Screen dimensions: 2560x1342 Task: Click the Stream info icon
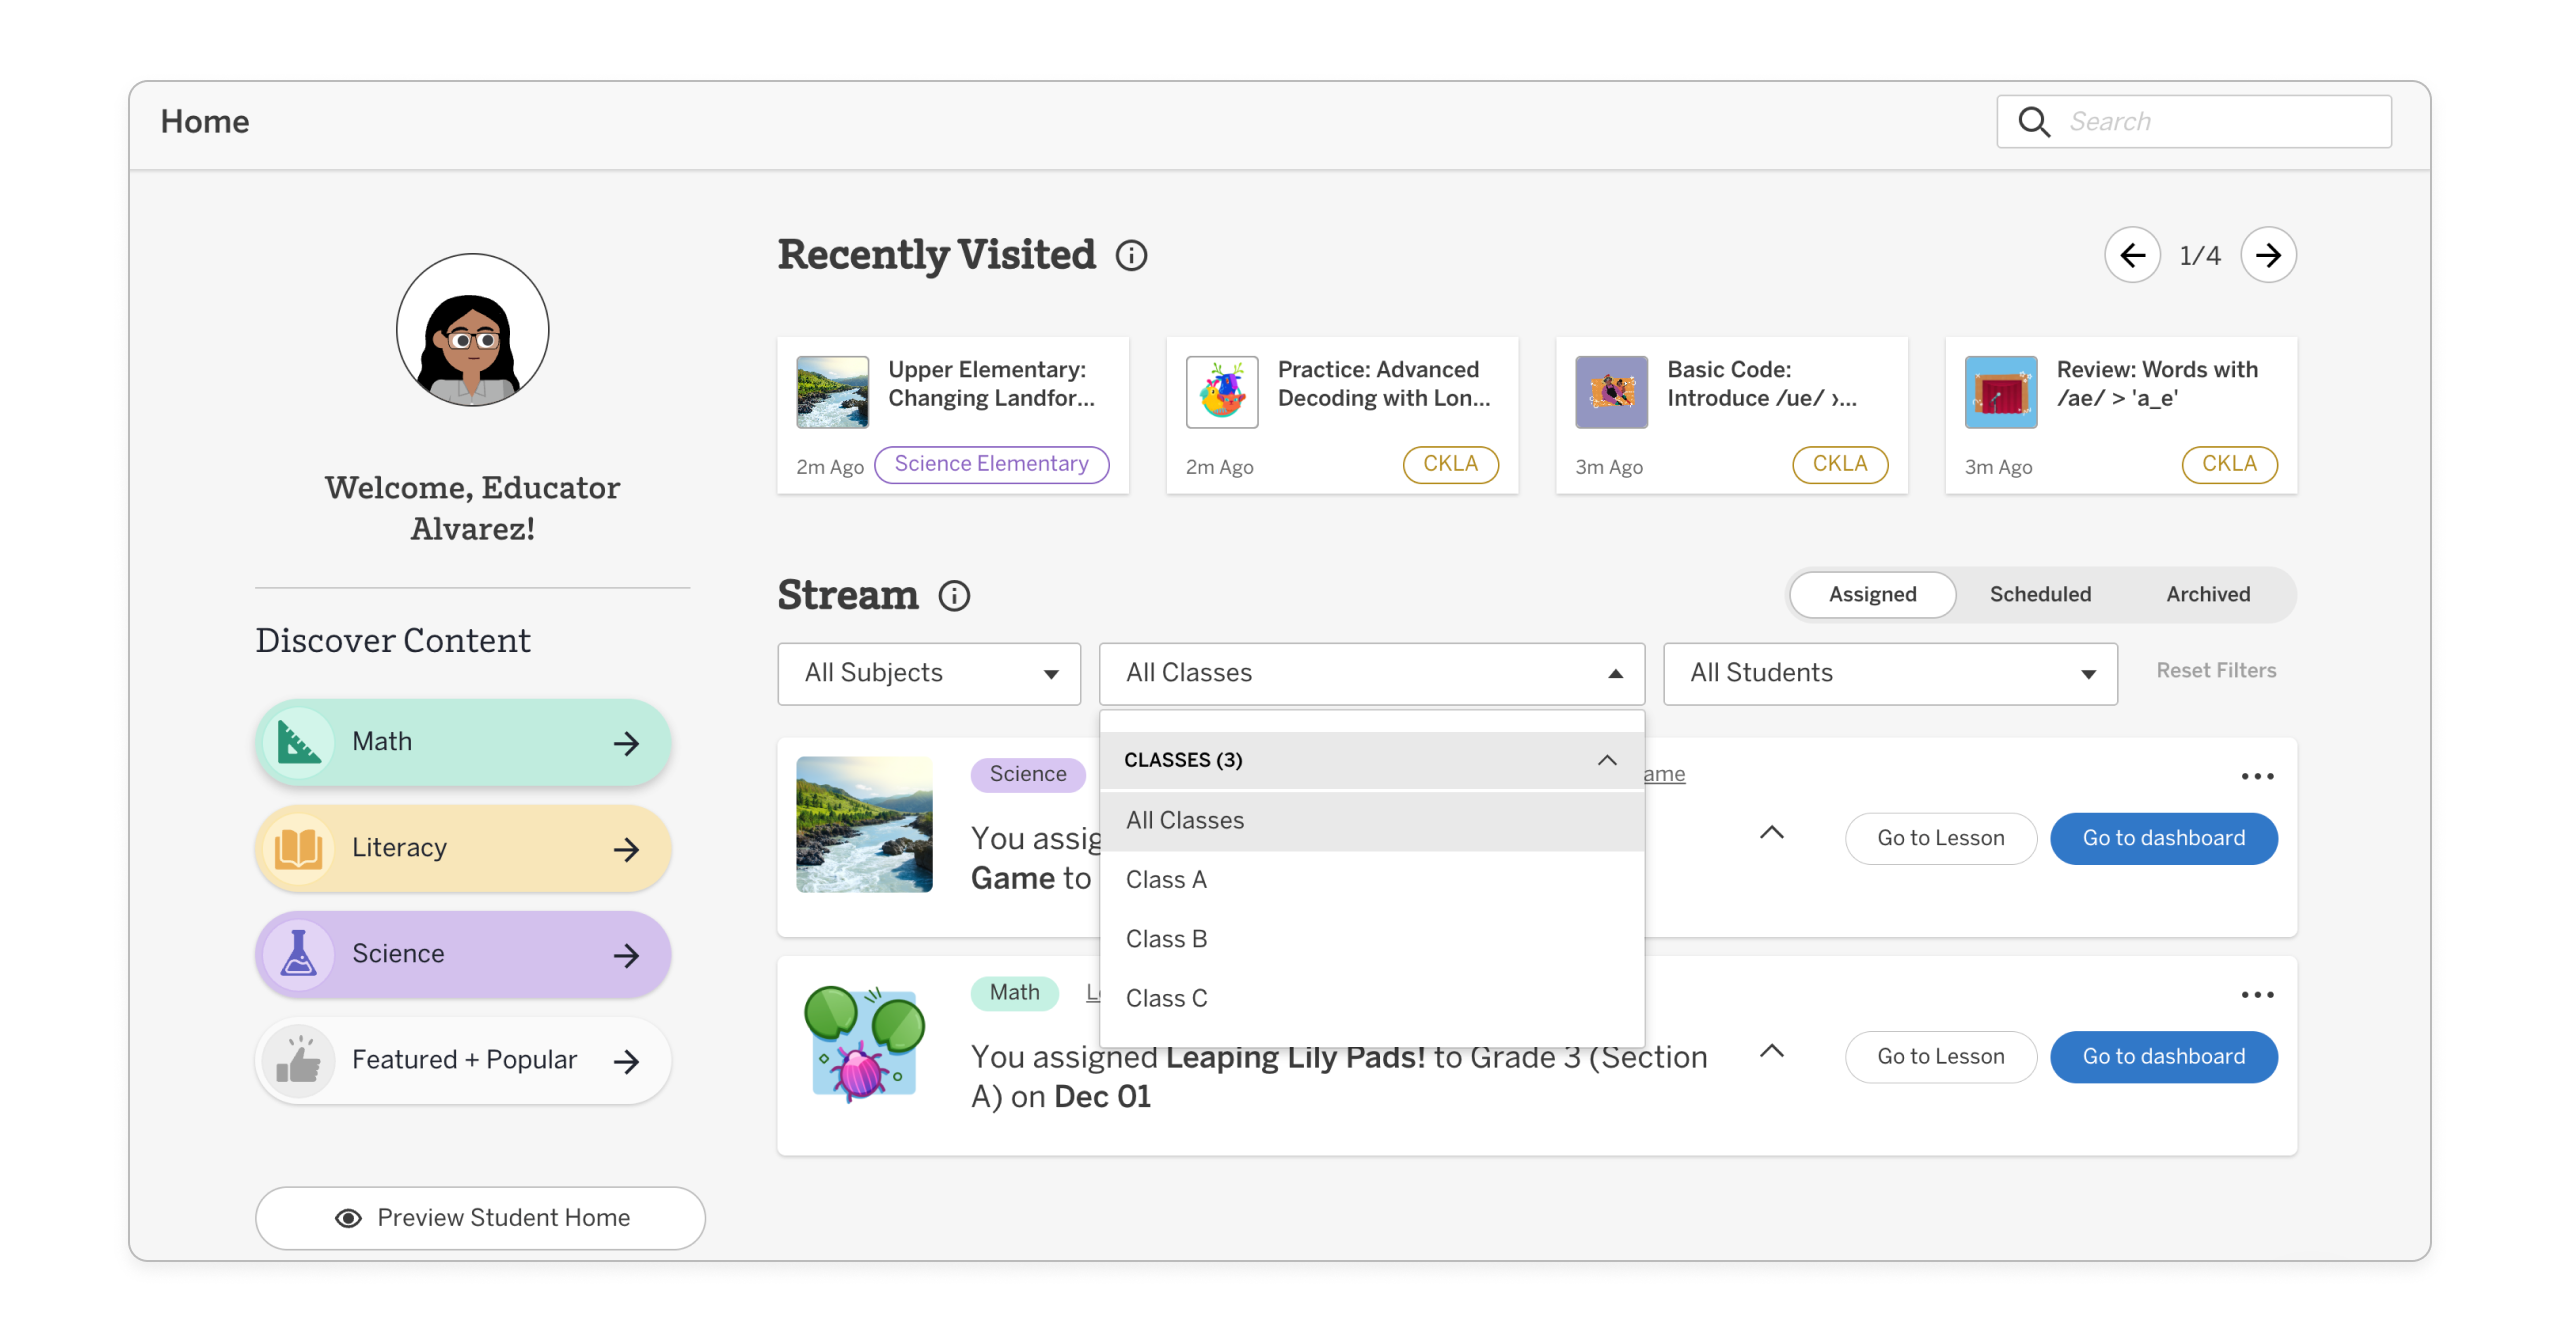[954, 596]
